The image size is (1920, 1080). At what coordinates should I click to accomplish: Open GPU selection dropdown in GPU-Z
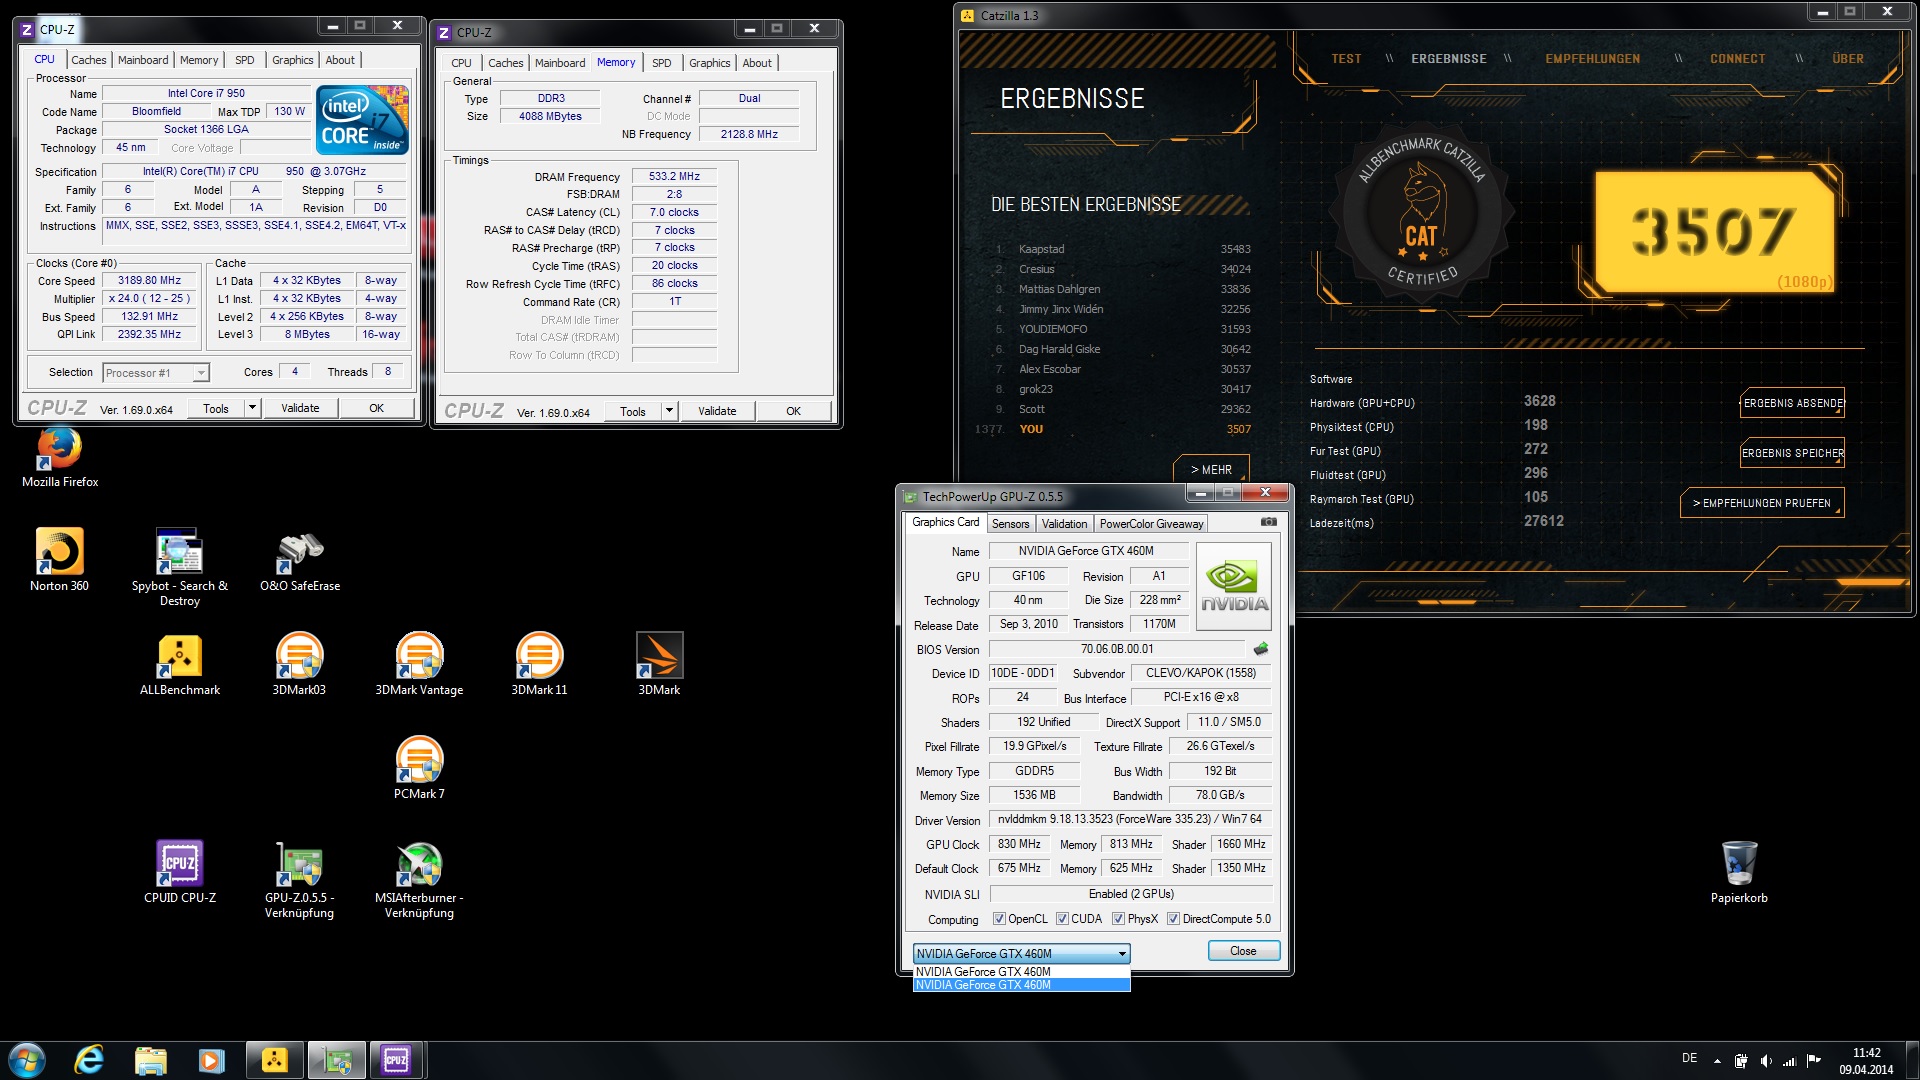click(x=1021, y=953)
